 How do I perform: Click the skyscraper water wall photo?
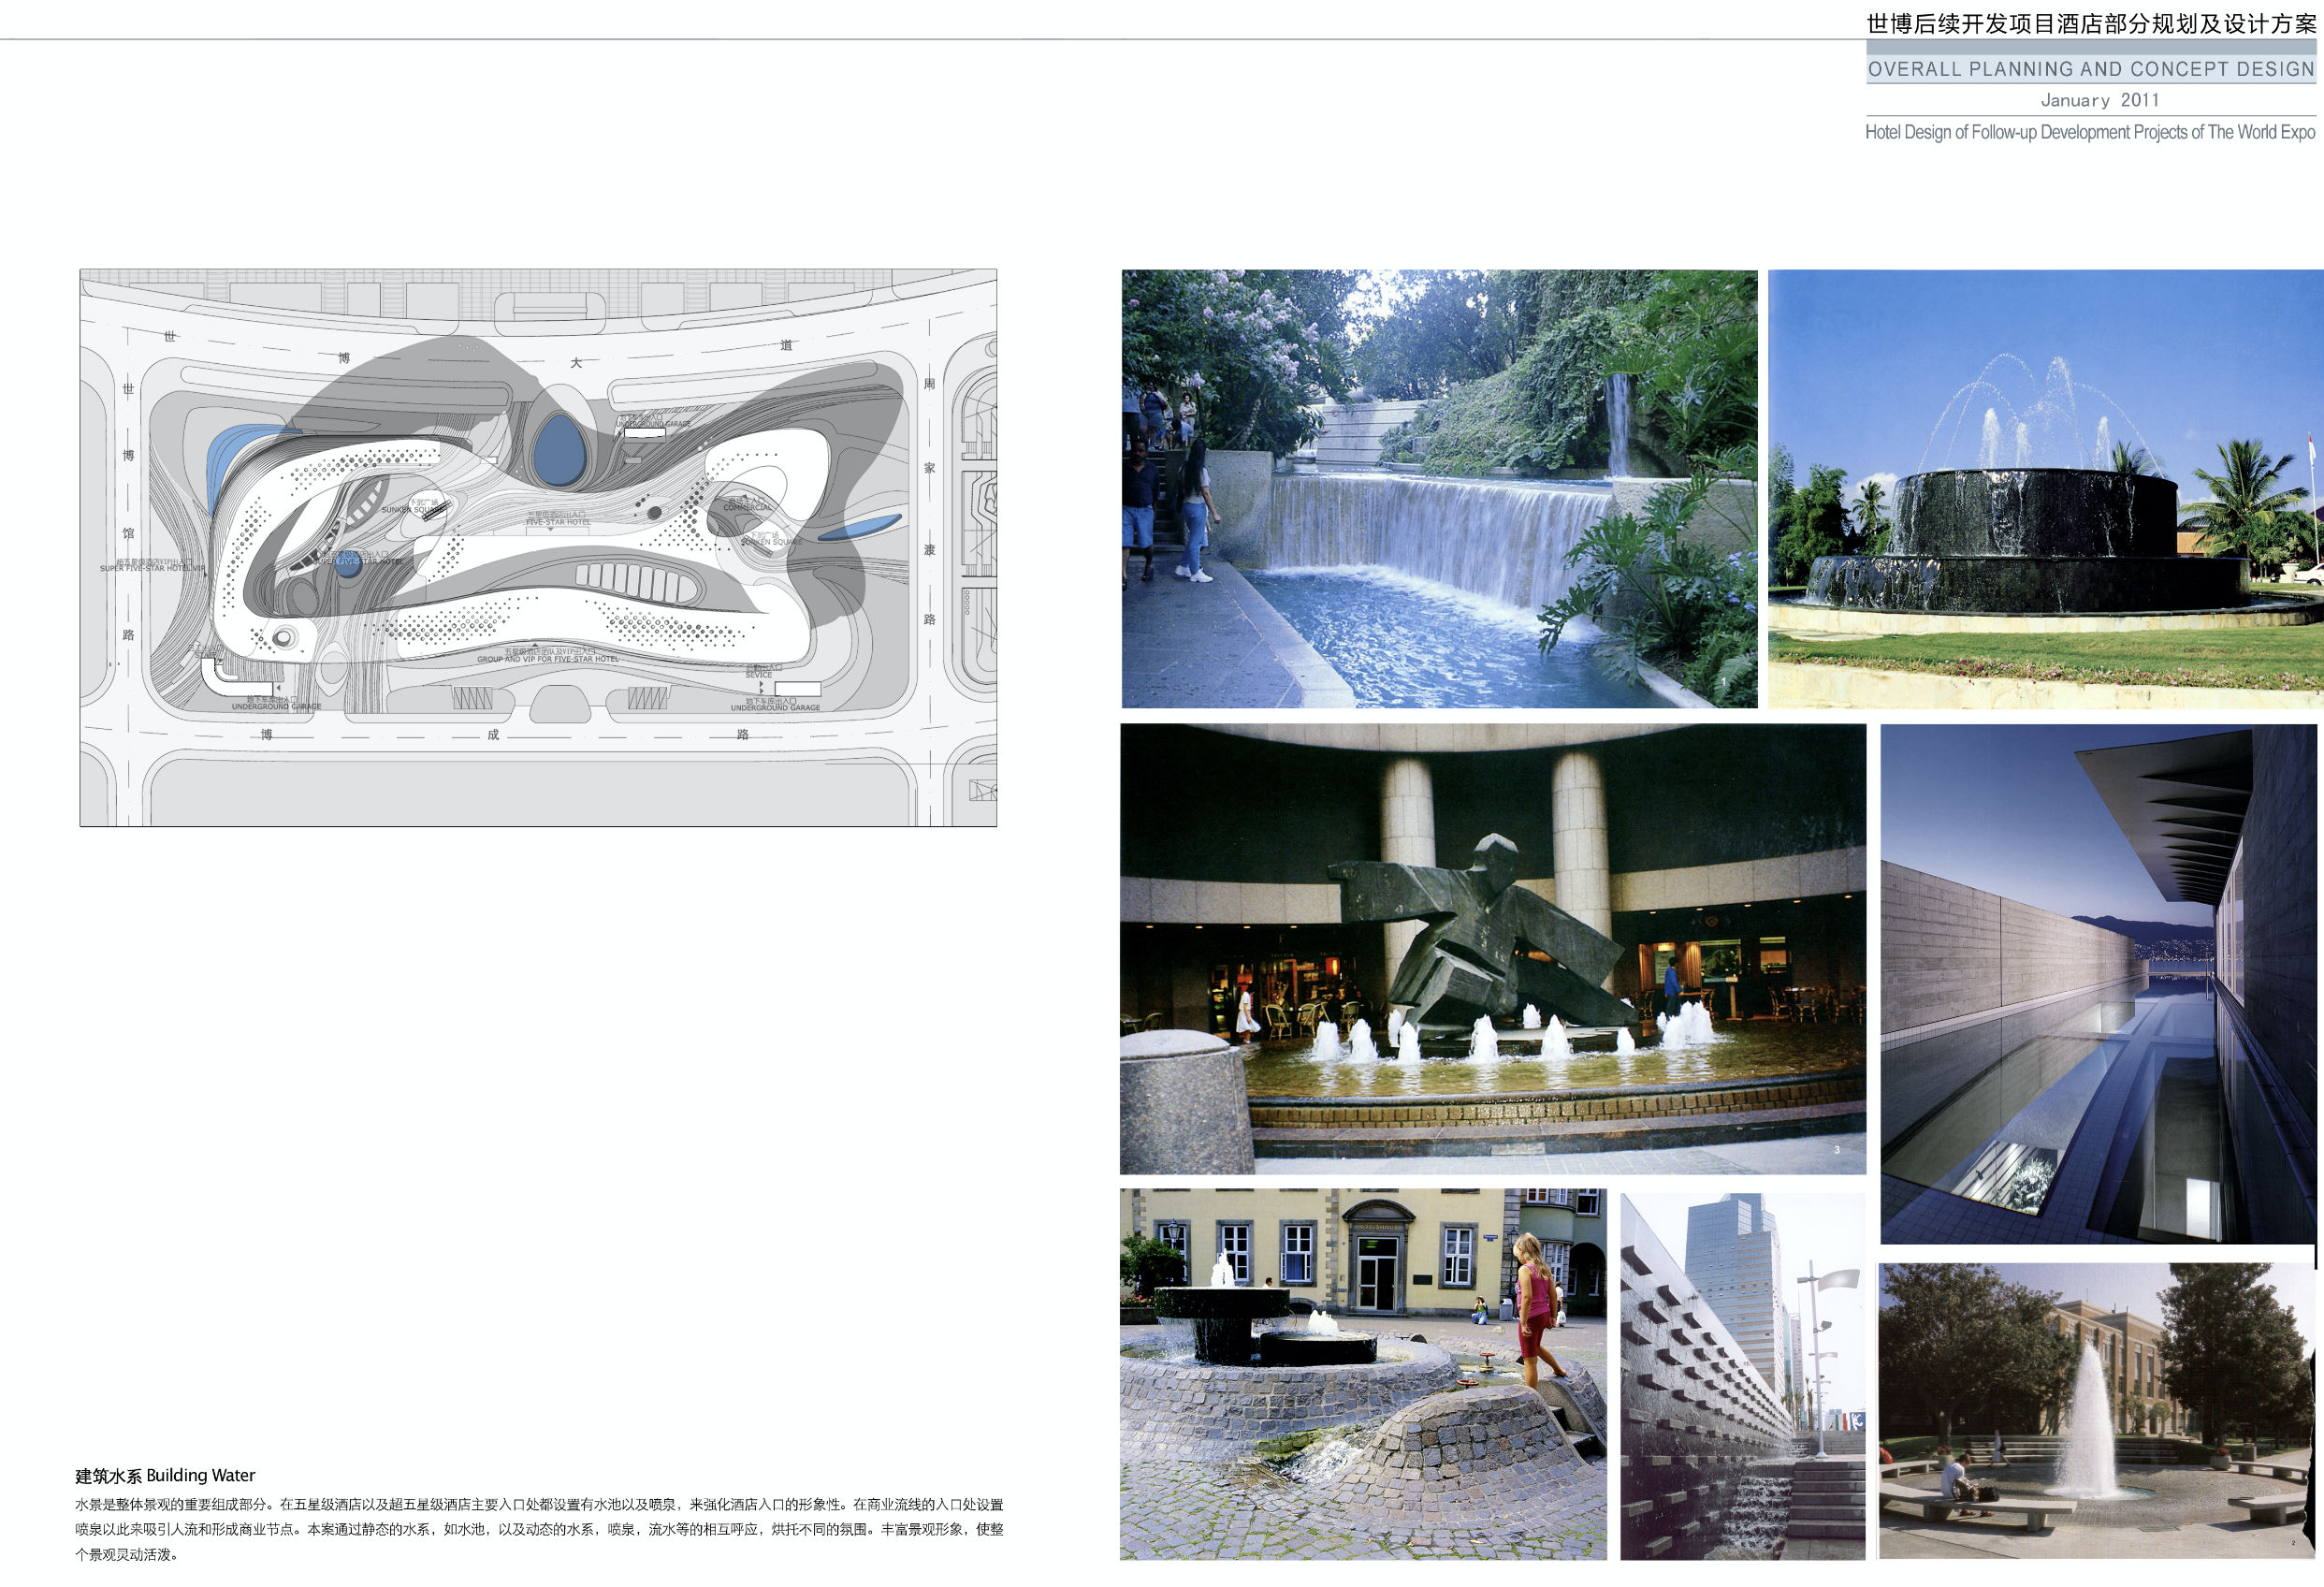coord(1743,1376)
